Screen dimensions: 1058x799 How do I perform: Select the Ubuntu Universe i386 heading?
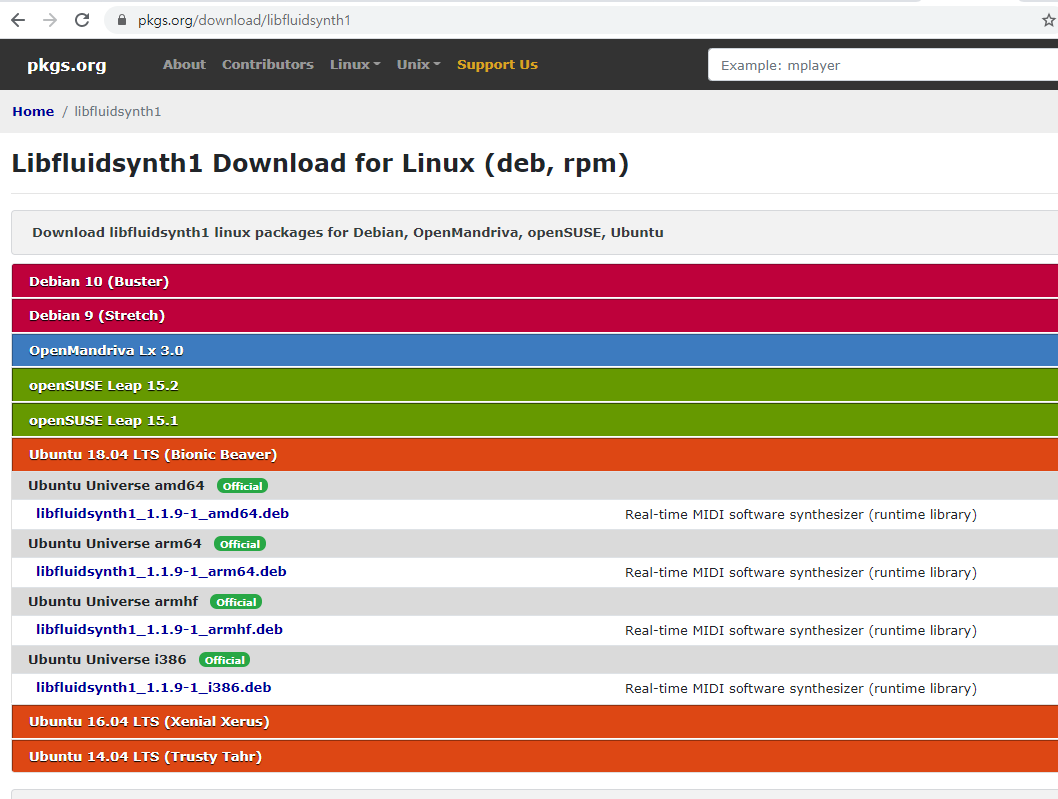pyautogui.click(x=107, y=659)
